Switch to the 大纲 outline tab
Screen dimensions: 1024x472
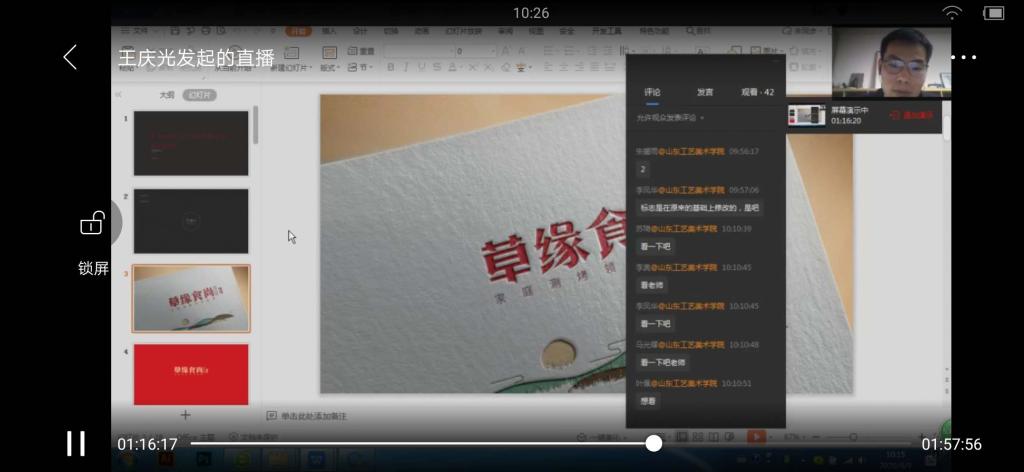point(167,95)
